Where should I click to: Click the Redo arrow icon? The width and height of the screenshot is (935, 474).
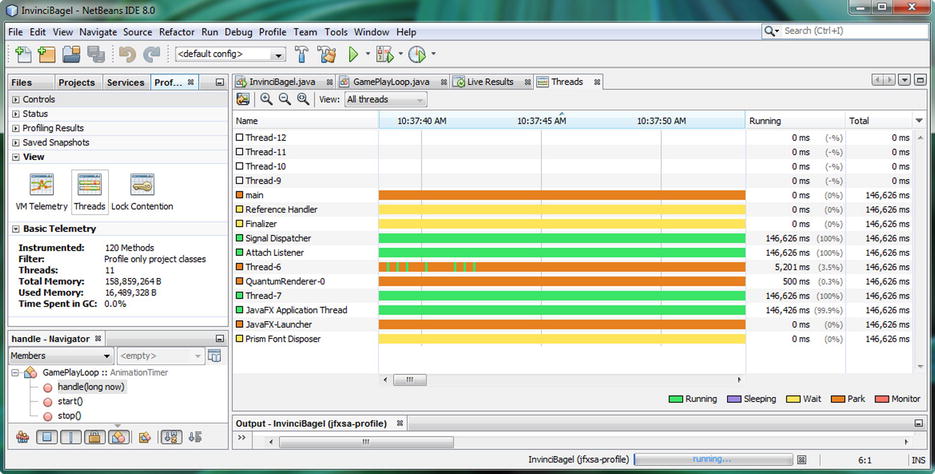[151, 54]
